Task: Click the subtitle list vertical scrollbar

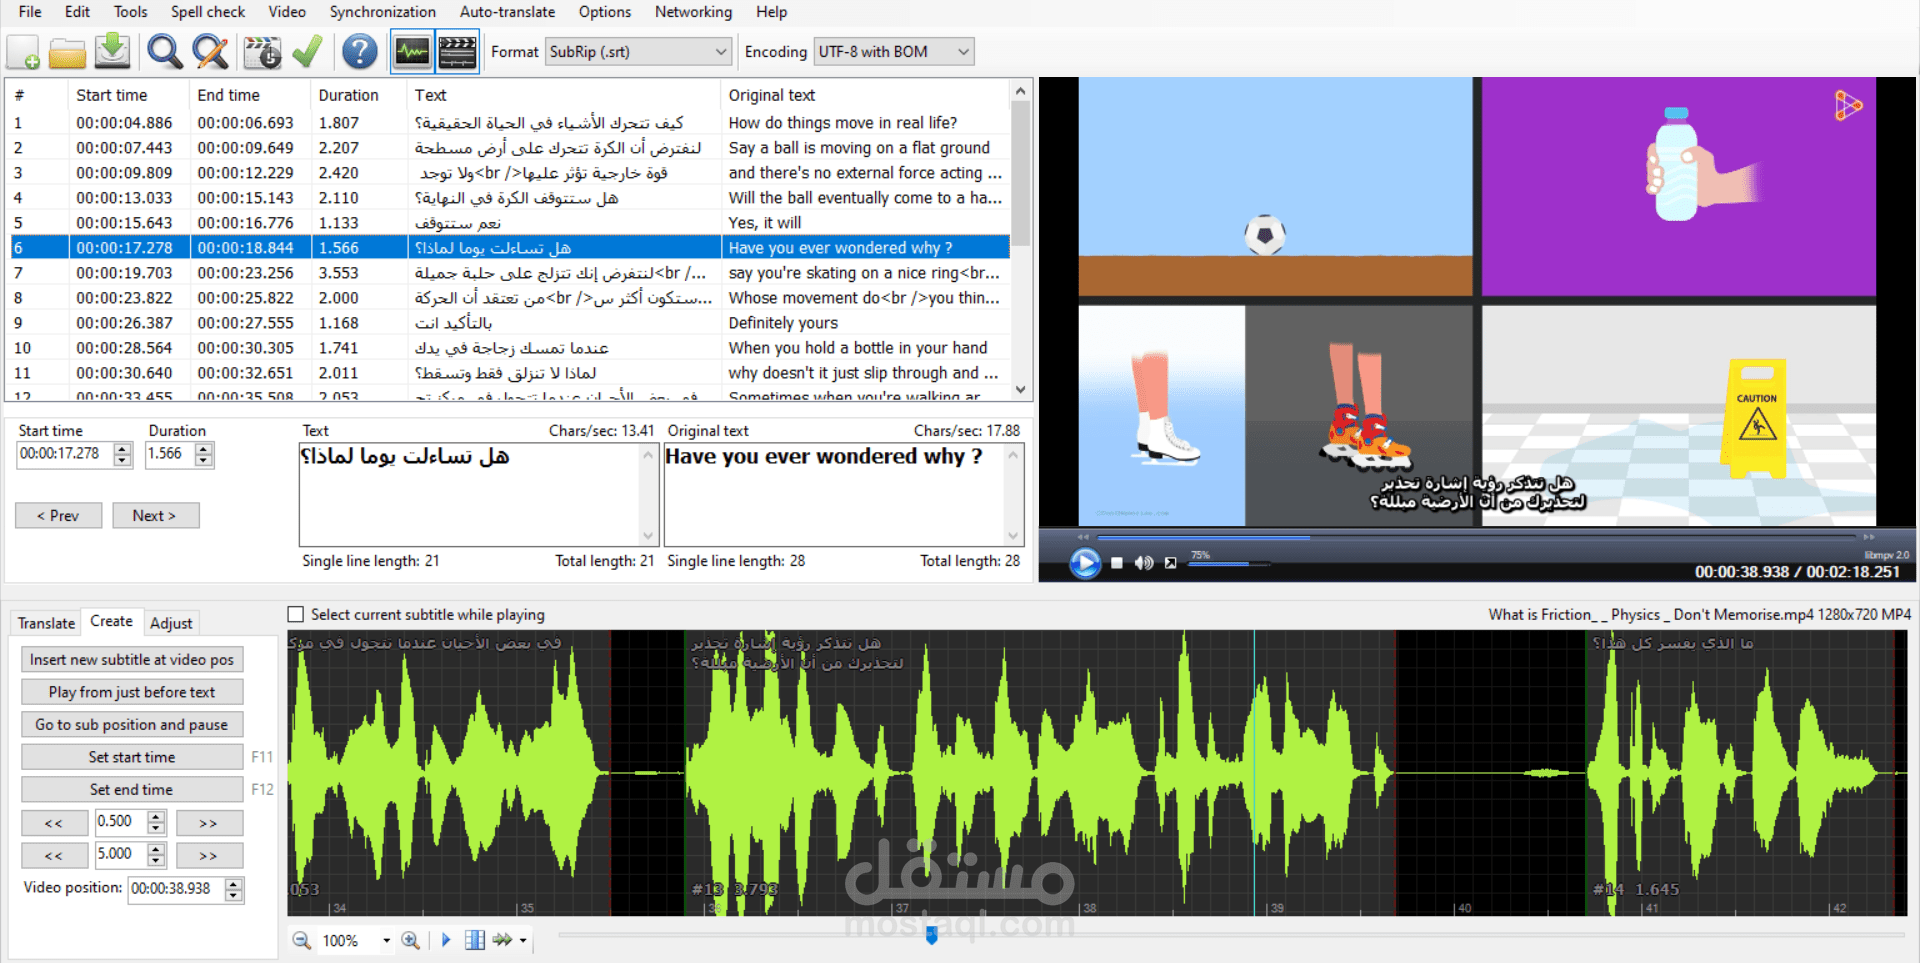Action: click(1020, 240)
